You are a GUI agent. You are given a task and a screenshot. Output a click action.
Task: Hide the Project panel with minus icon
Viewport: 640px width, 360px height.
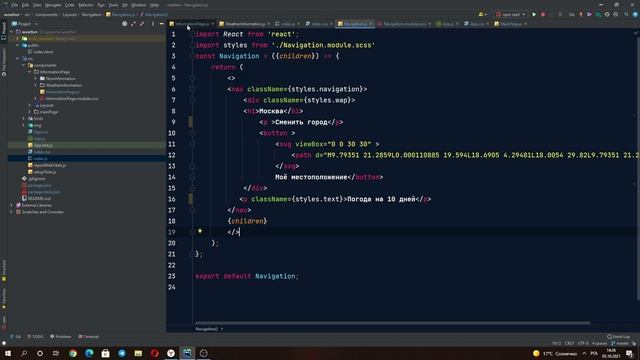(162, 24)
